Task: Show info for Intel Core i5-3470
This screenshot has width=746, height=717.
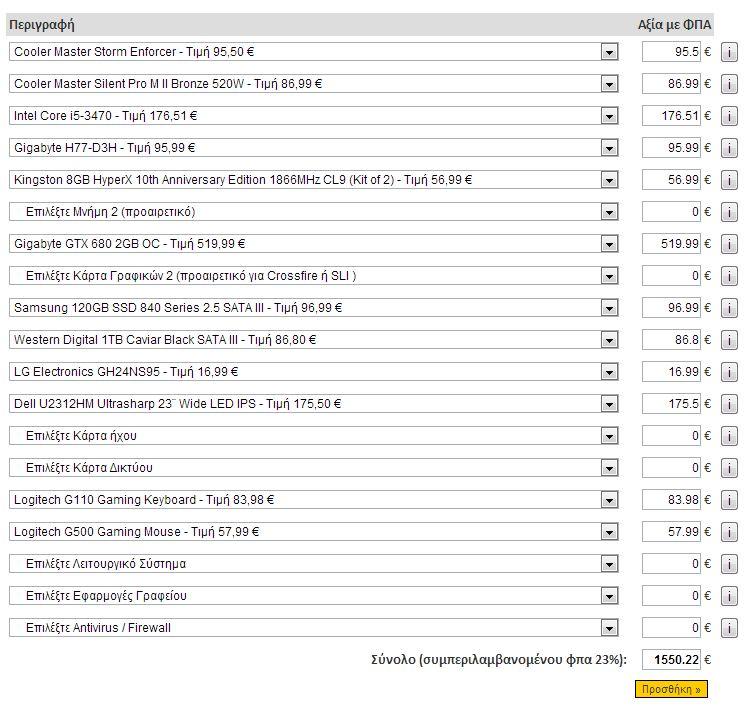Action: coord(729,116)
